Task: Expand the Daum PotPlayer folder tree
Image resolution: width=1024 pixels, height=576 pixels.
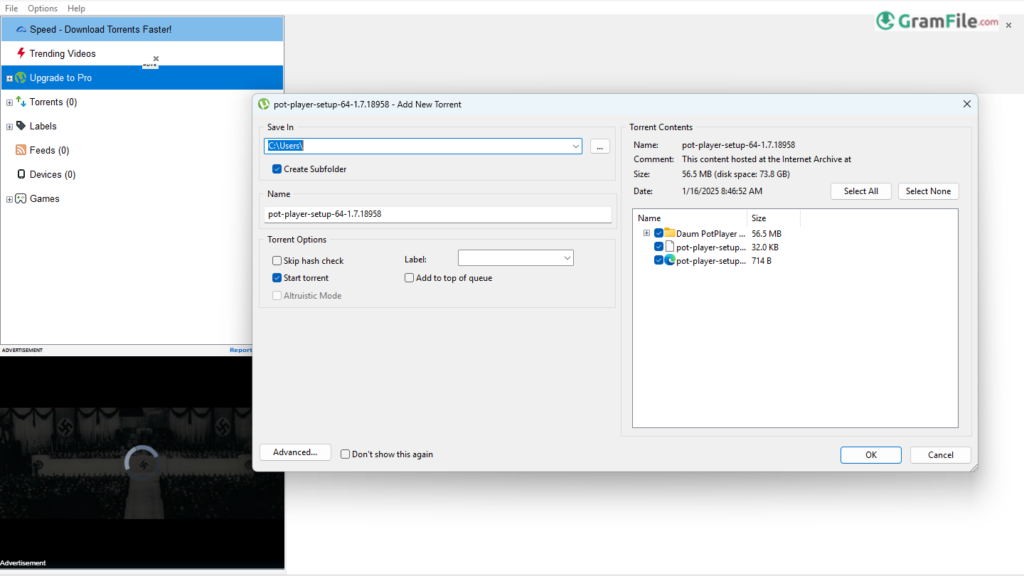Action: pos(647,233)
